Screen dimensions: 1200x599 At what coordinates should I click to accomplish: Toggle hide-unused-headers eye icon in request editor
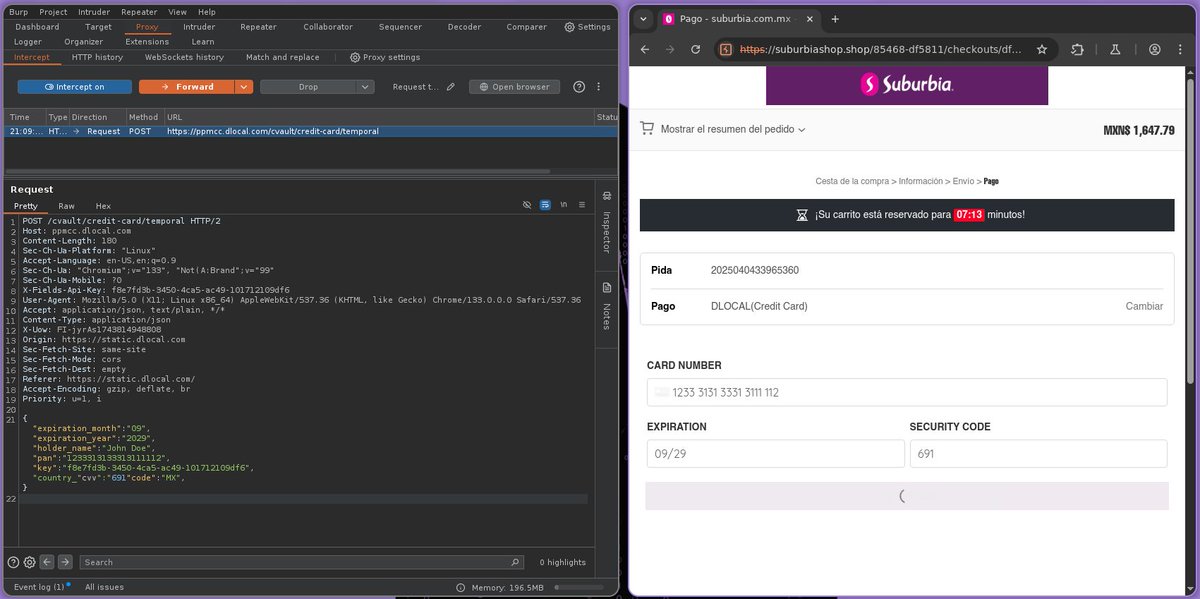pos(527,204)
